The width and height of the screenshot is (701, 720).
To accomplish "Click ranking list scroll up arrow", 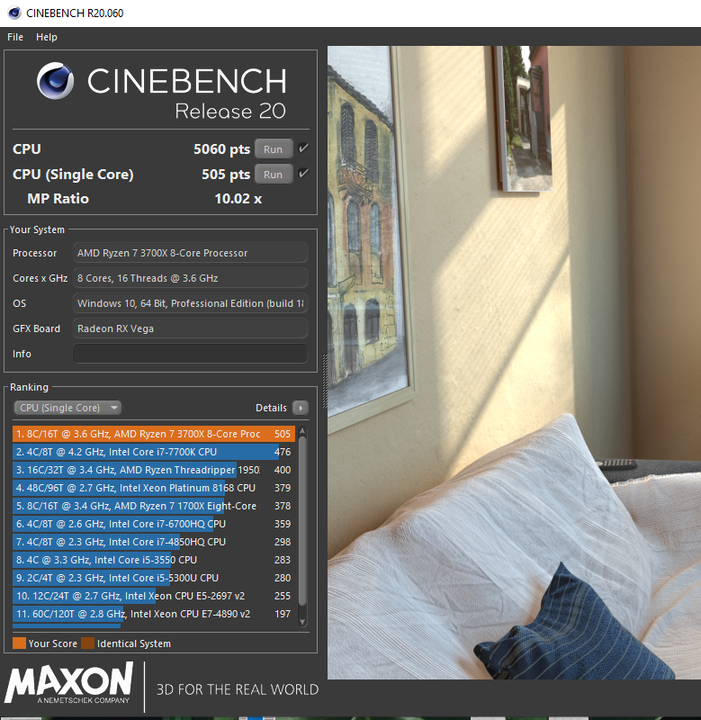I will 302,431.
